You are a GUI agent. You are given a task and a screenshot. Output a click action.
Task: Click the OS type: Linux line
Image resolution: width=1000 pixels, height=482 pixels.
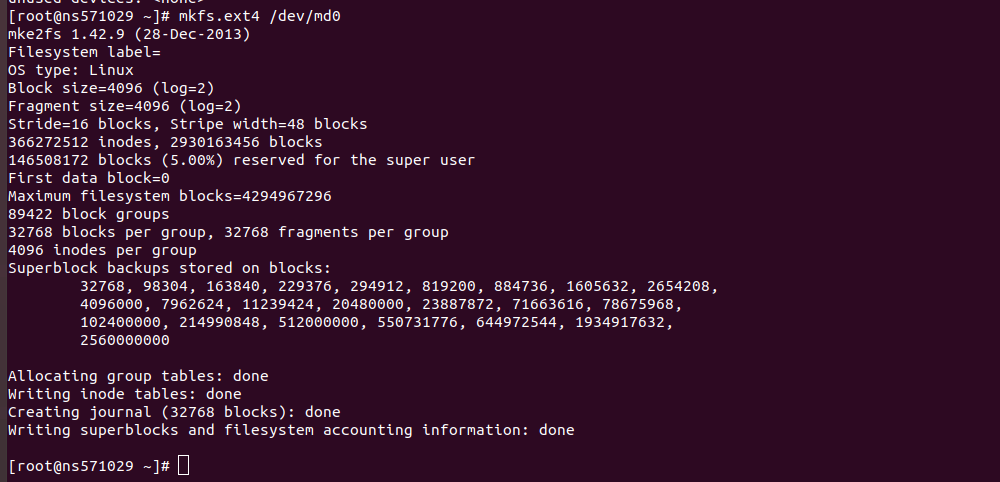[x=71, y=70]
